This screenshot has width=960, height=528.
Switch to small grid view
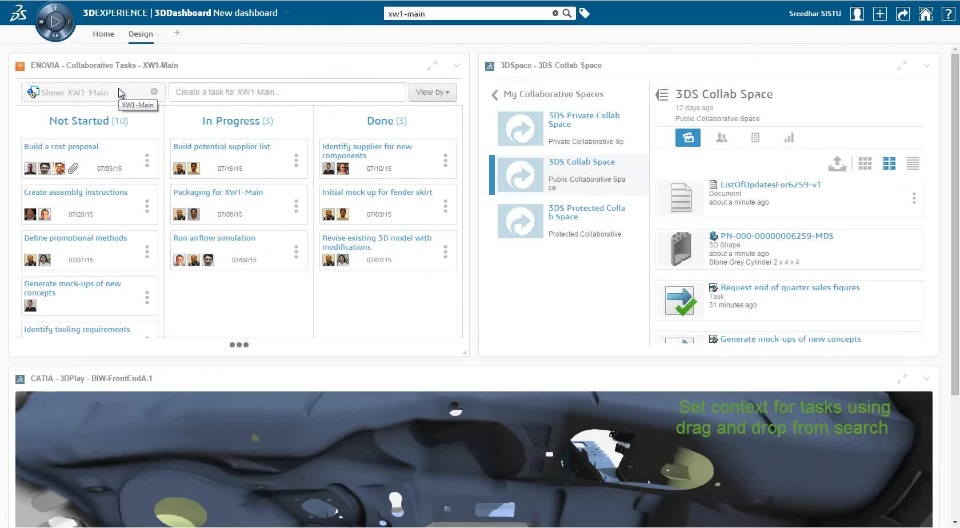point(865,164)
